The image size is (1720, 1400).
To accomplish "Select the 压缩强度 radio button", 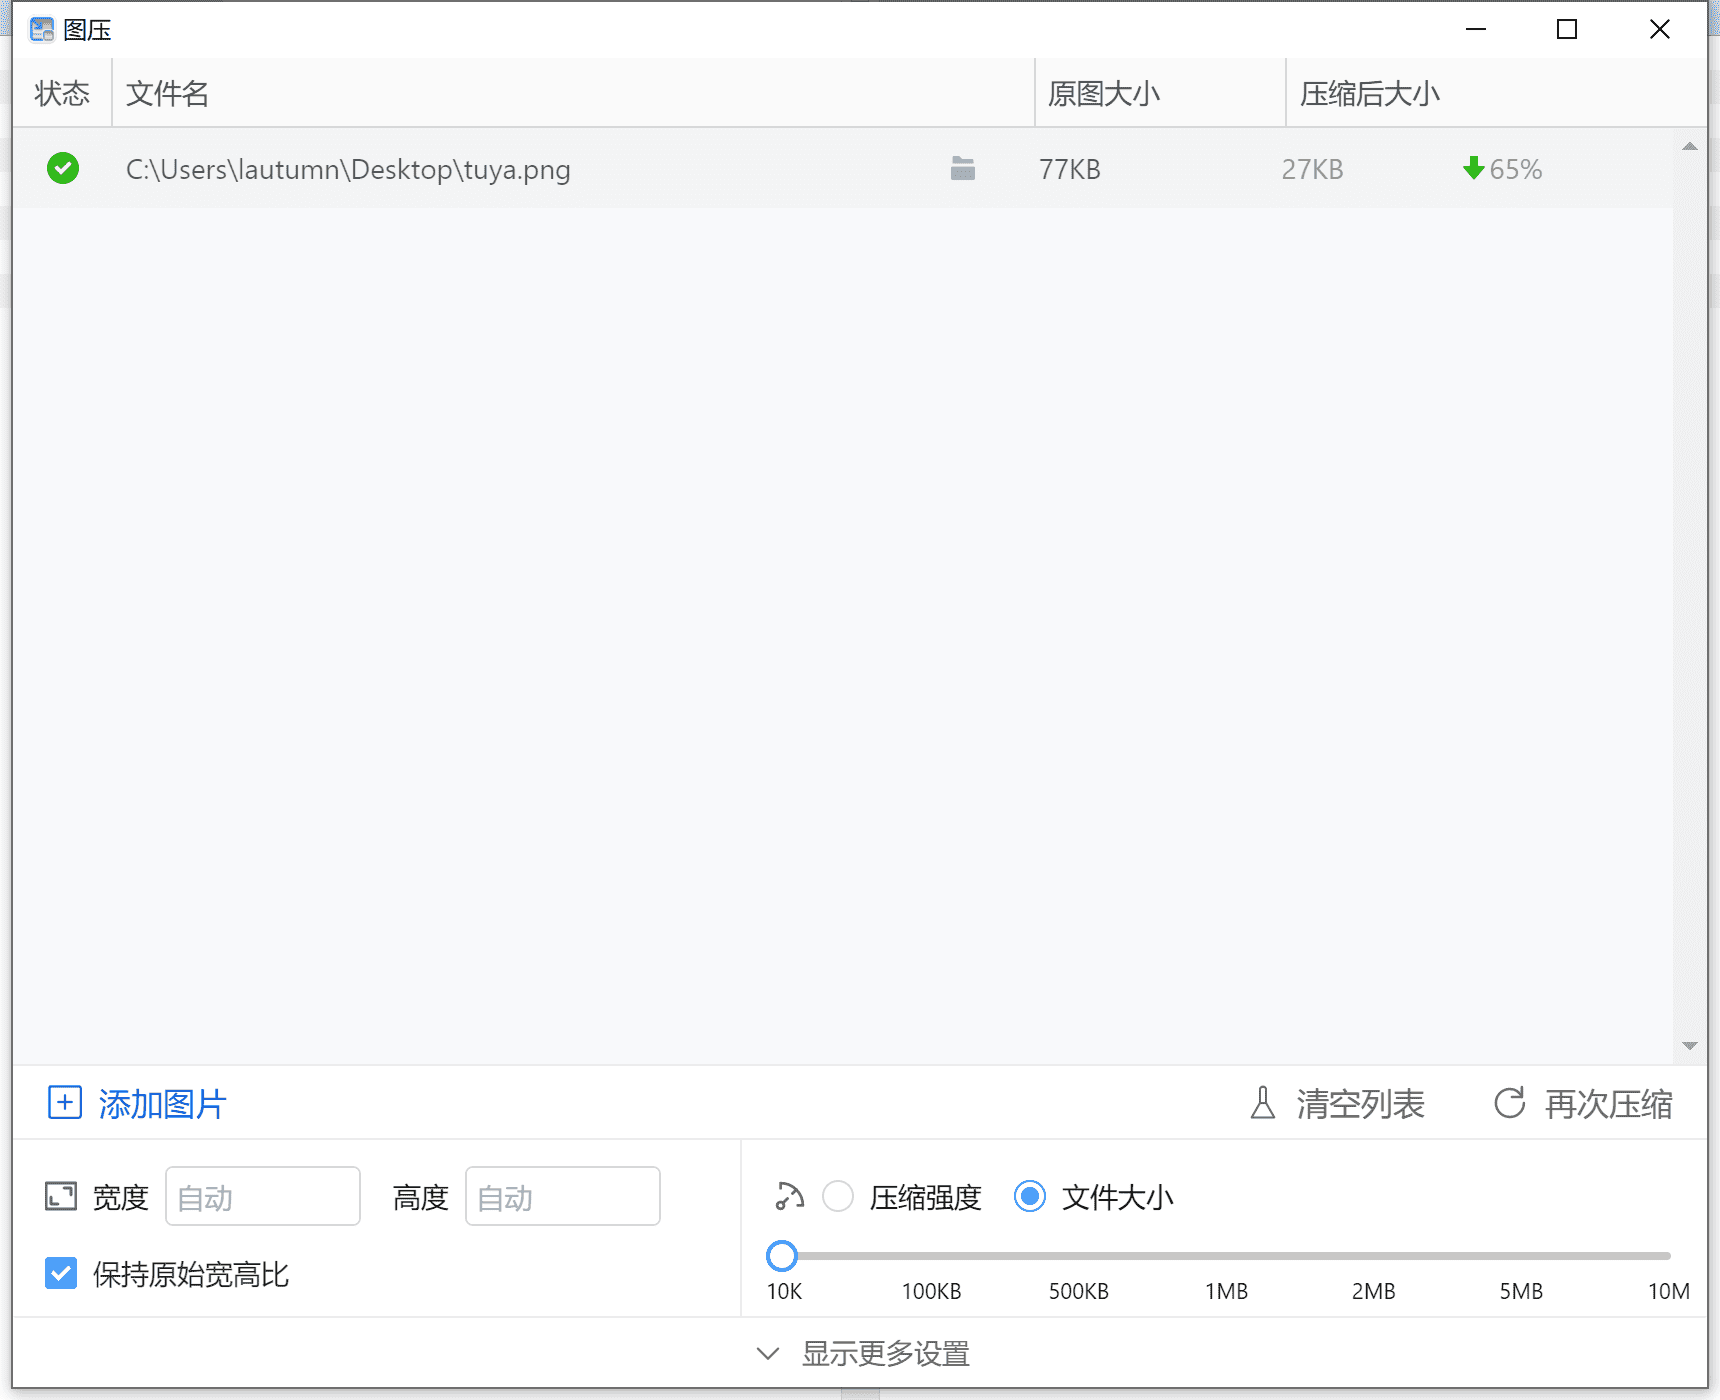I will point(838,1196).
